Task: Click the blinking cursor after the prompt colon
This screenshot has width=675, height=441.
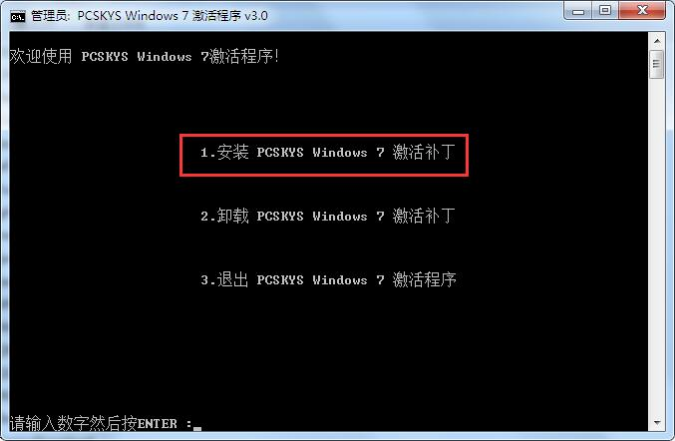Action: (x=197, y=429)
